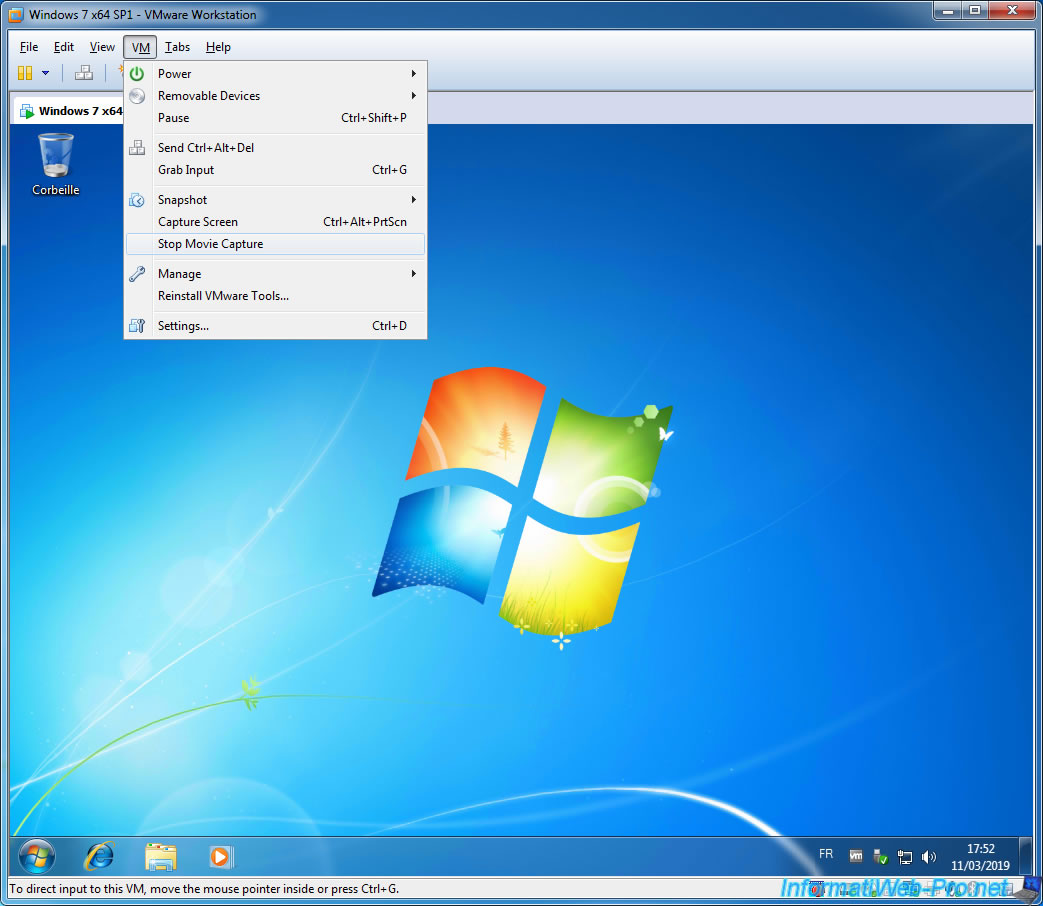This screenshot has width=1043, height=906.
Task: Open Settings... from the VM menu
Action: 275,326
